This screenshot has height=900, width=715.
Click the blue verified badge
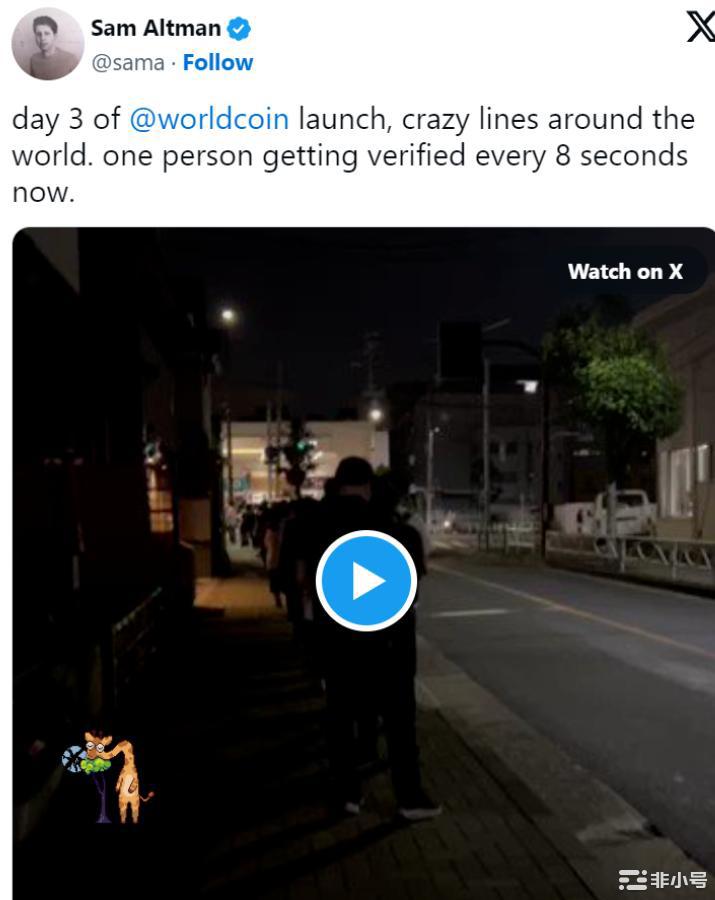(239, 28)
